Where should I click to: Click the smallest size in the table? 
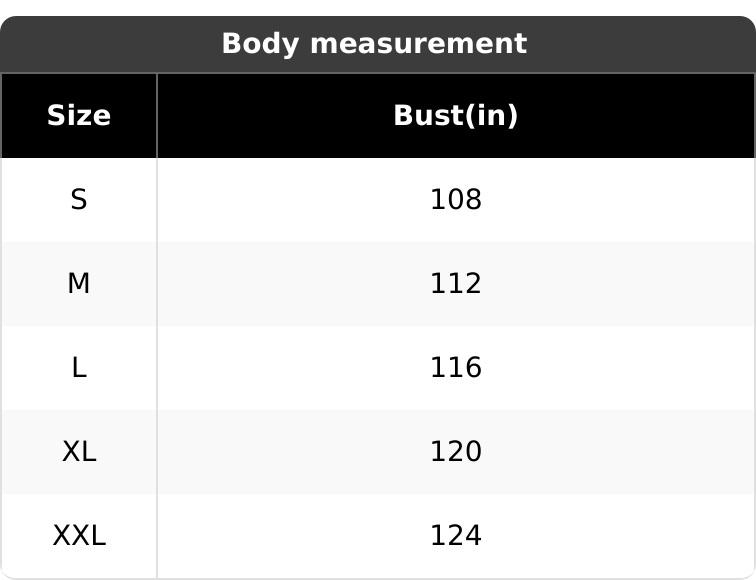(x=79, y=200)
